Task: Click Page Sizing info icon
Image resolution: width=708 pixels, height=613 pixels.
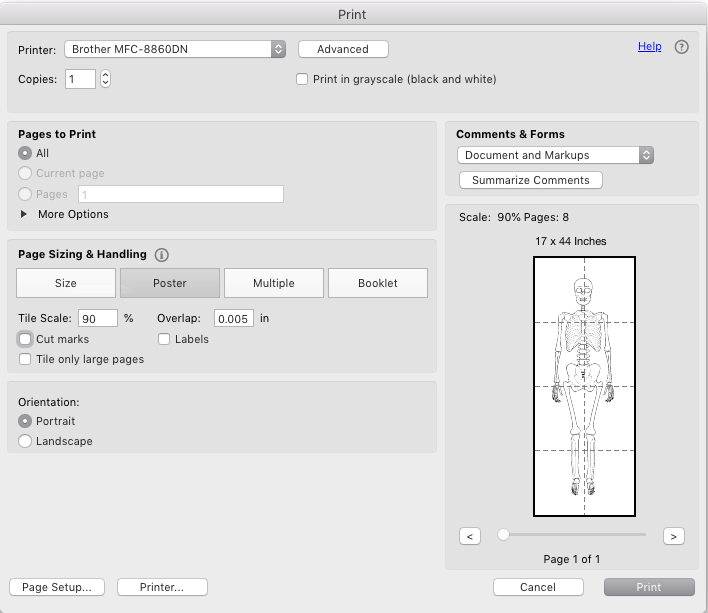Action: (x=162, y=255)
